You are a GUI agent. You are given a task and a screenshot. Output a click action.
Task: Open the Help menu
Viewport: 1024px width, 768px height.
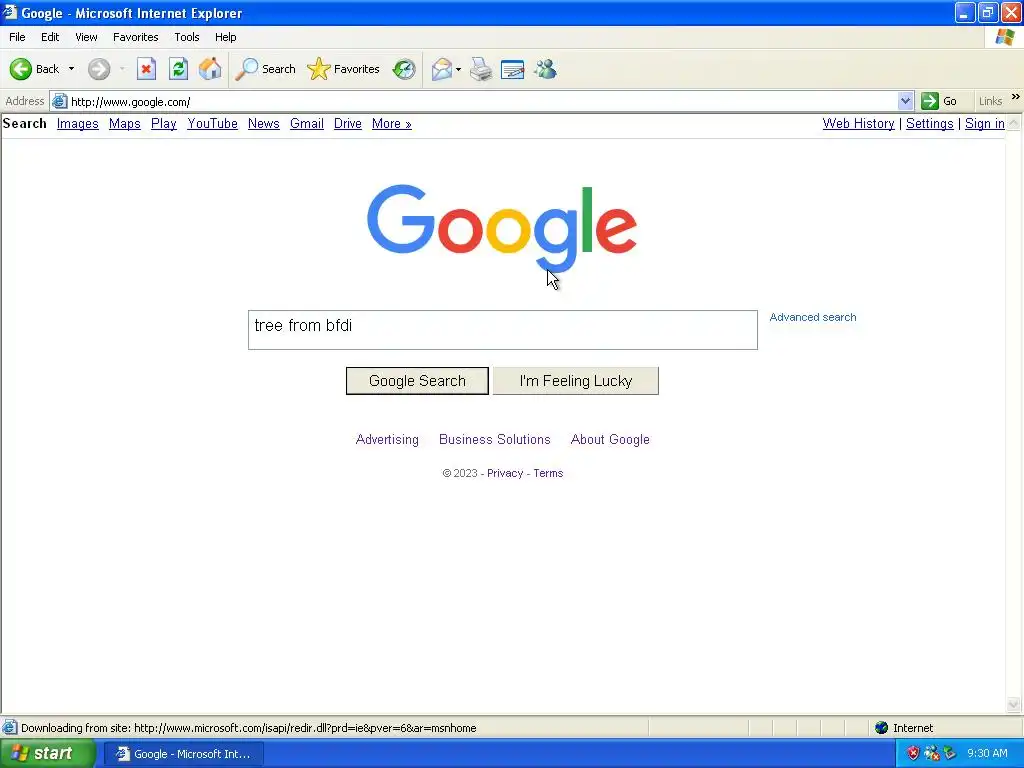coord(225,37)
